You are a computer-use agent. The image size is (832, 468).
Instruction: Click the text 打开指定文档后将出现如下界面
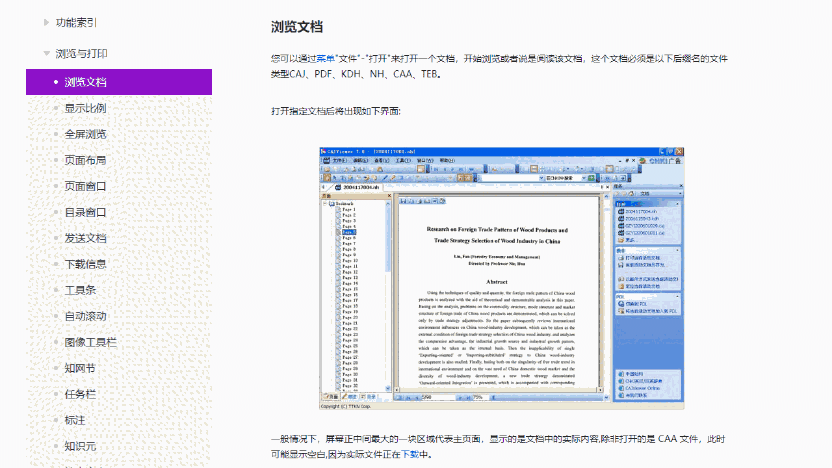coord(335,111)
